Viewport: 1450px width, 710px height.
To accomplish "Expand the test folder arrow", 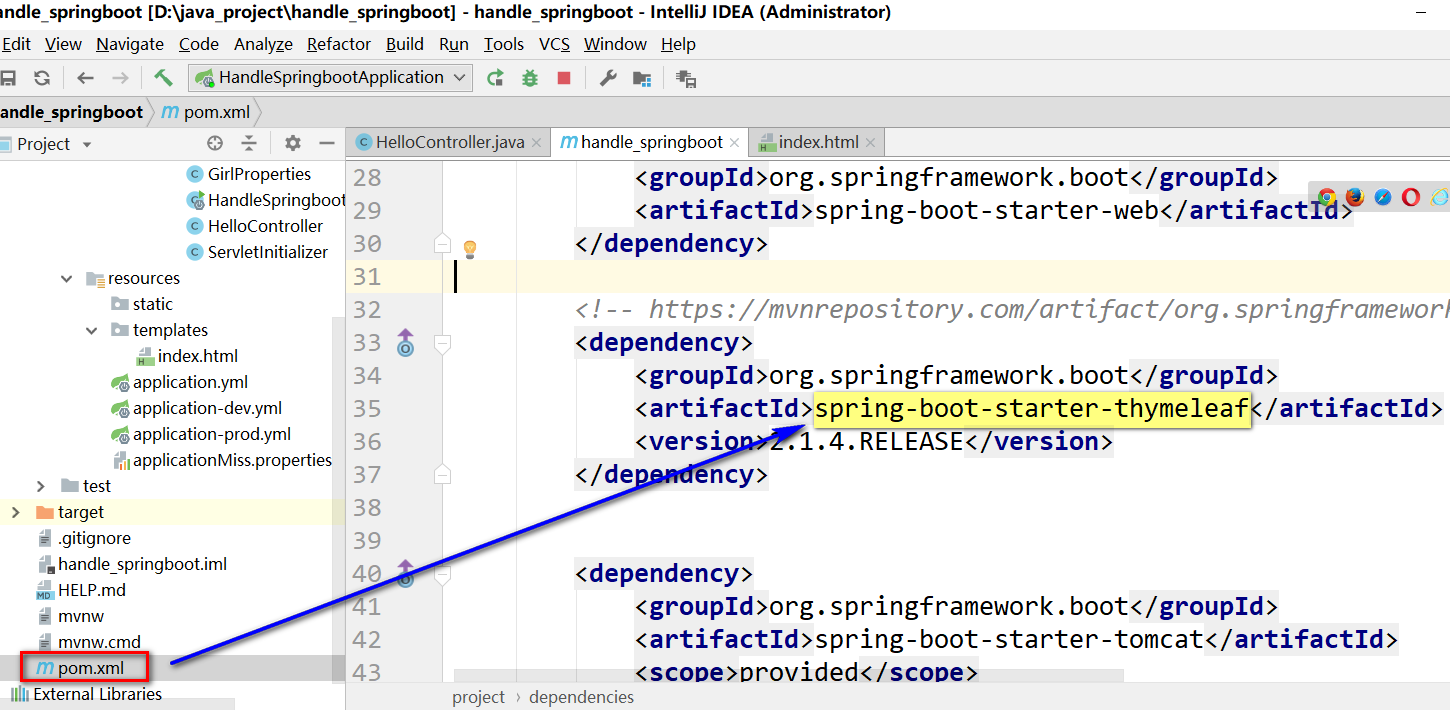I will point(41,486).
